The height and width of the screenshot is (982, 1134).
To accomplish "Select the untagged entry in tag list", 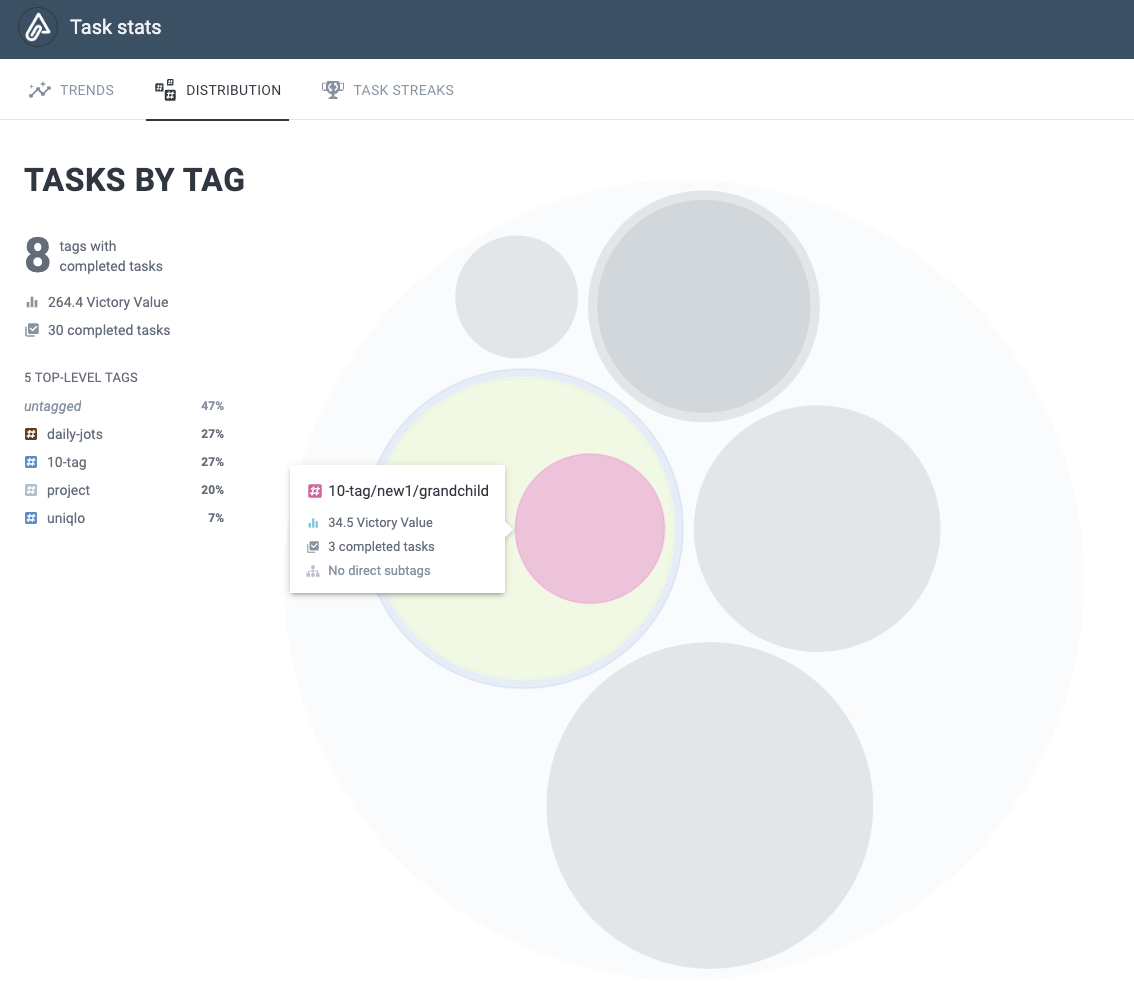I will [53, 406].
